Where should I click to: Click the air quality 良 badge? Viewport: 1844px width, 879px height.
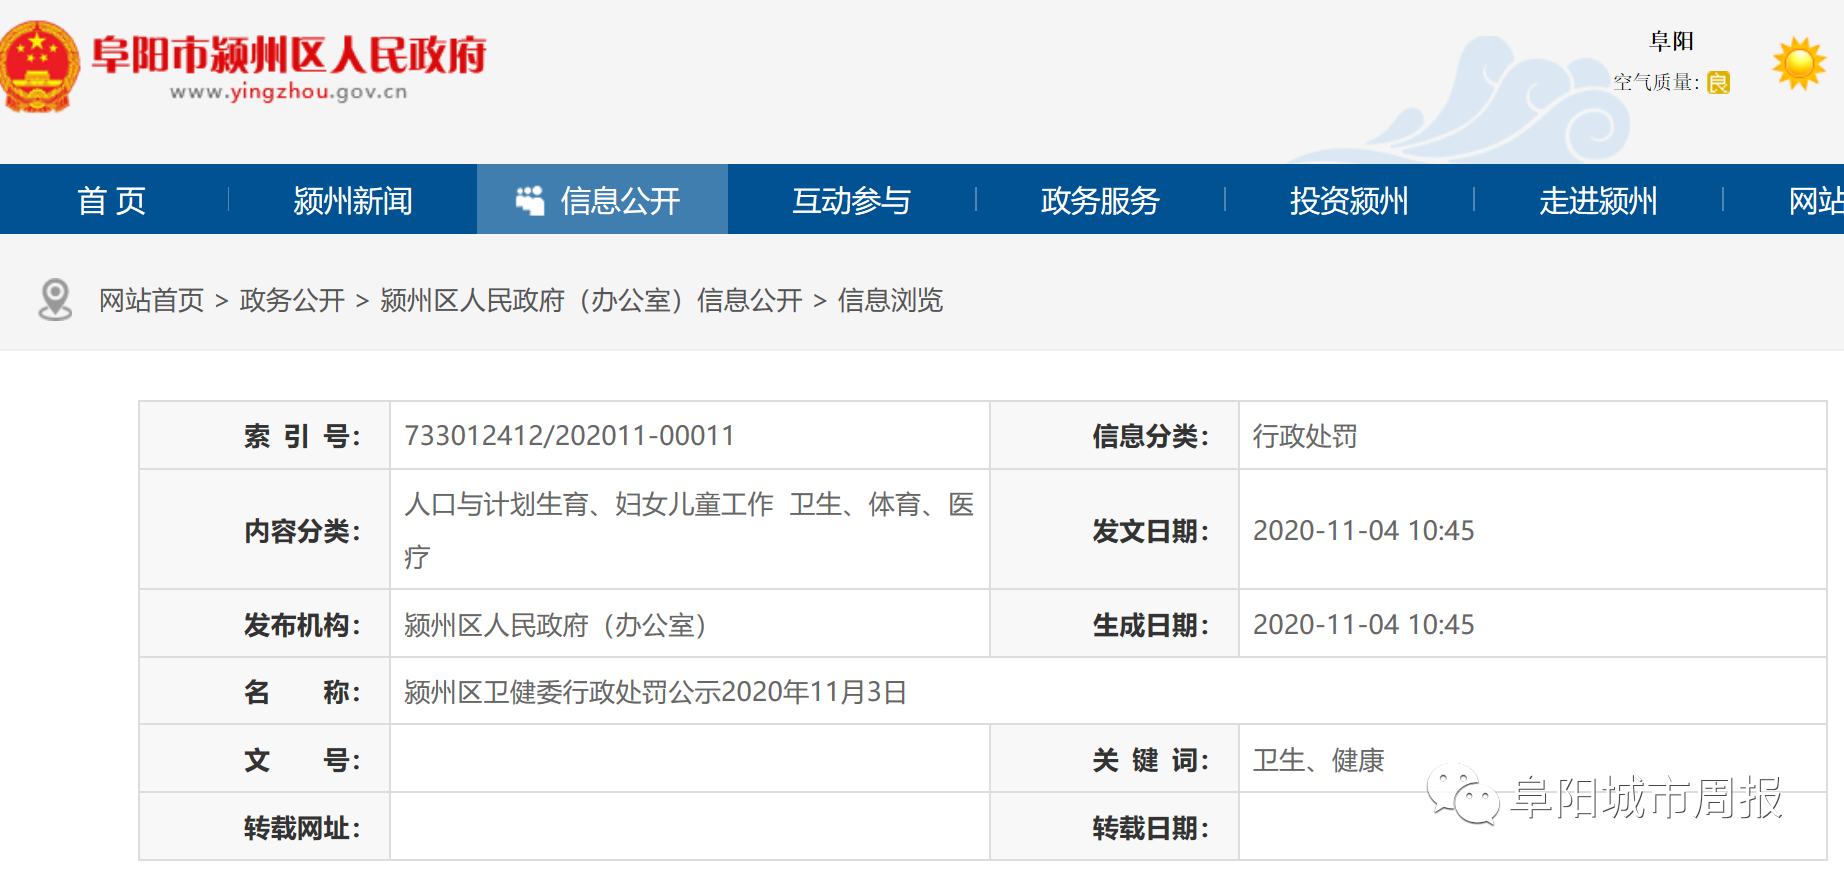click(x=1718, y=83)
